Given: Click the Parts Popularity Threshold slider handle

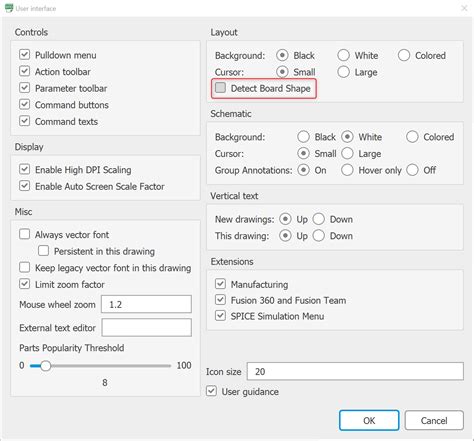Looking at the screenshot, I should click(45, 366).
